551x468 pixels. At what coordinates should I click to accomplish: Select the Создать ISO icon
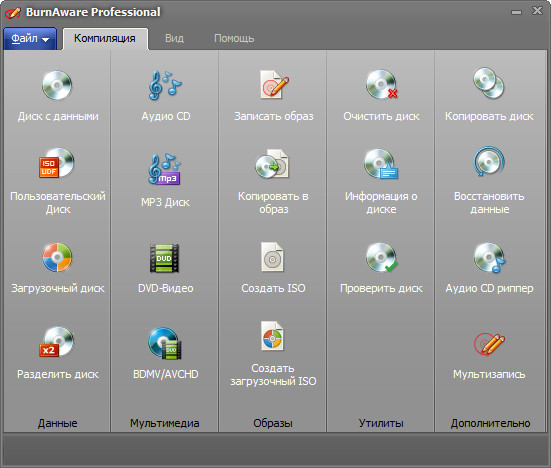pyautogui.click(x=272, y=257)
